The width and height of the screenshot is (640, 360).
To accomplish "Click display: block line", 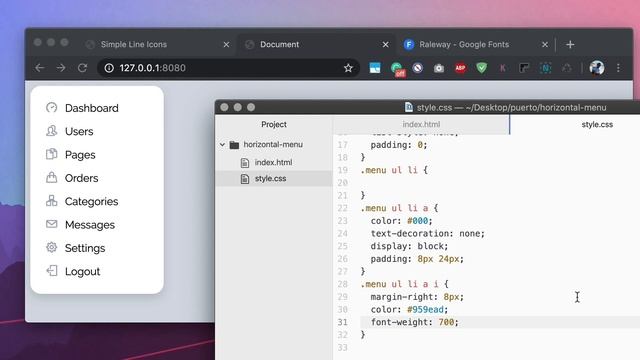I will coord(409,246).
